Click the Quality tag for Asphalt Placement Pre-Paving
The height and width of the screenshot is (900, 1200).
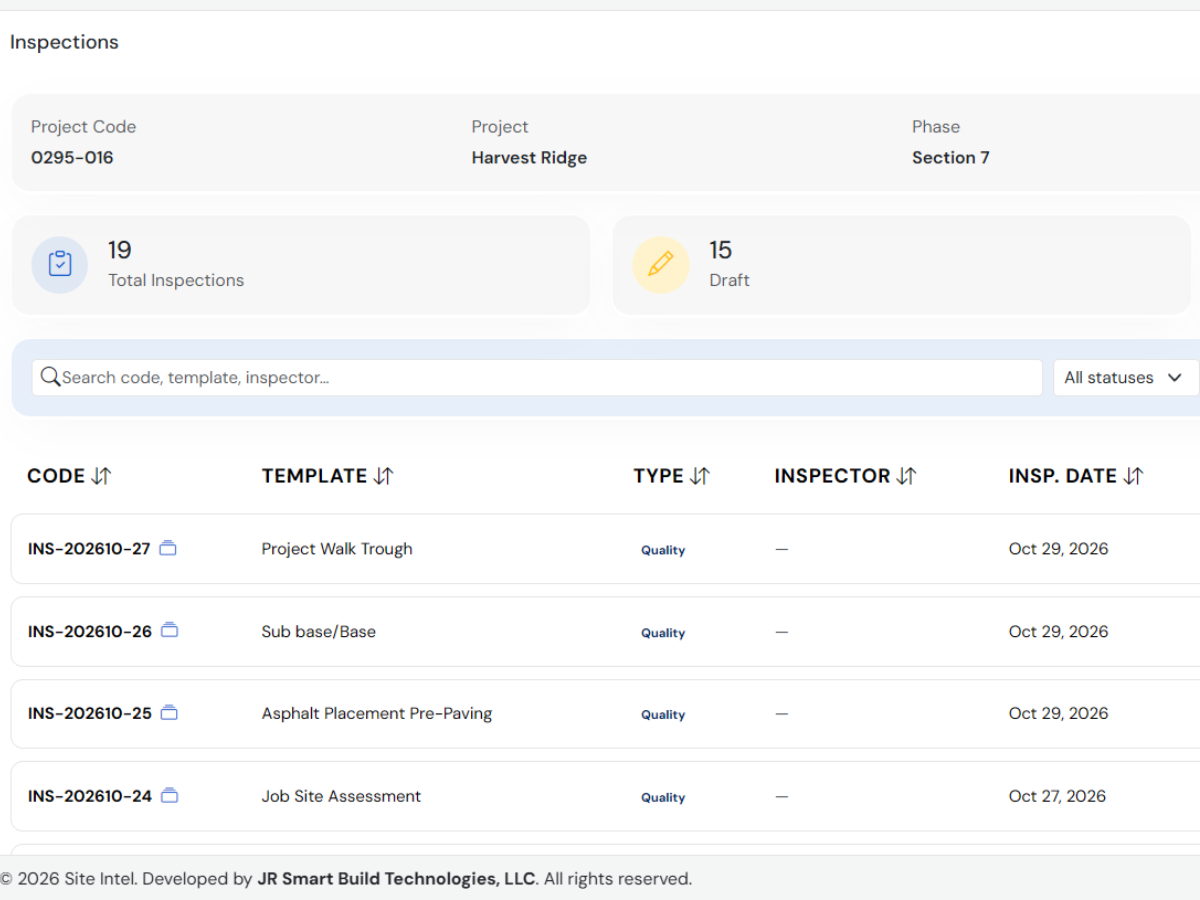click(663, 715)
